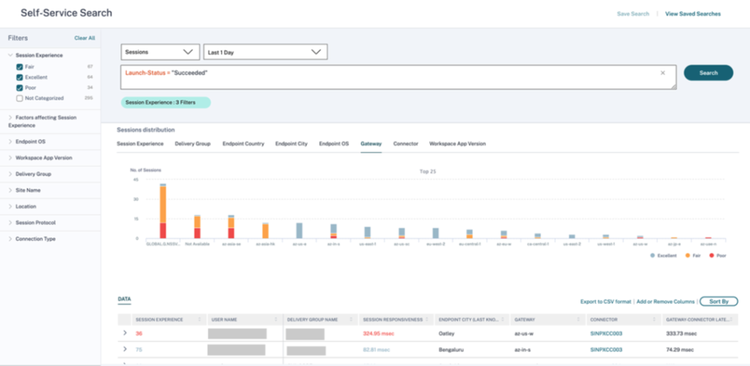Click inside the Launch-Status query field
This screenshot has height=366, width=750.
coord(398,78)
